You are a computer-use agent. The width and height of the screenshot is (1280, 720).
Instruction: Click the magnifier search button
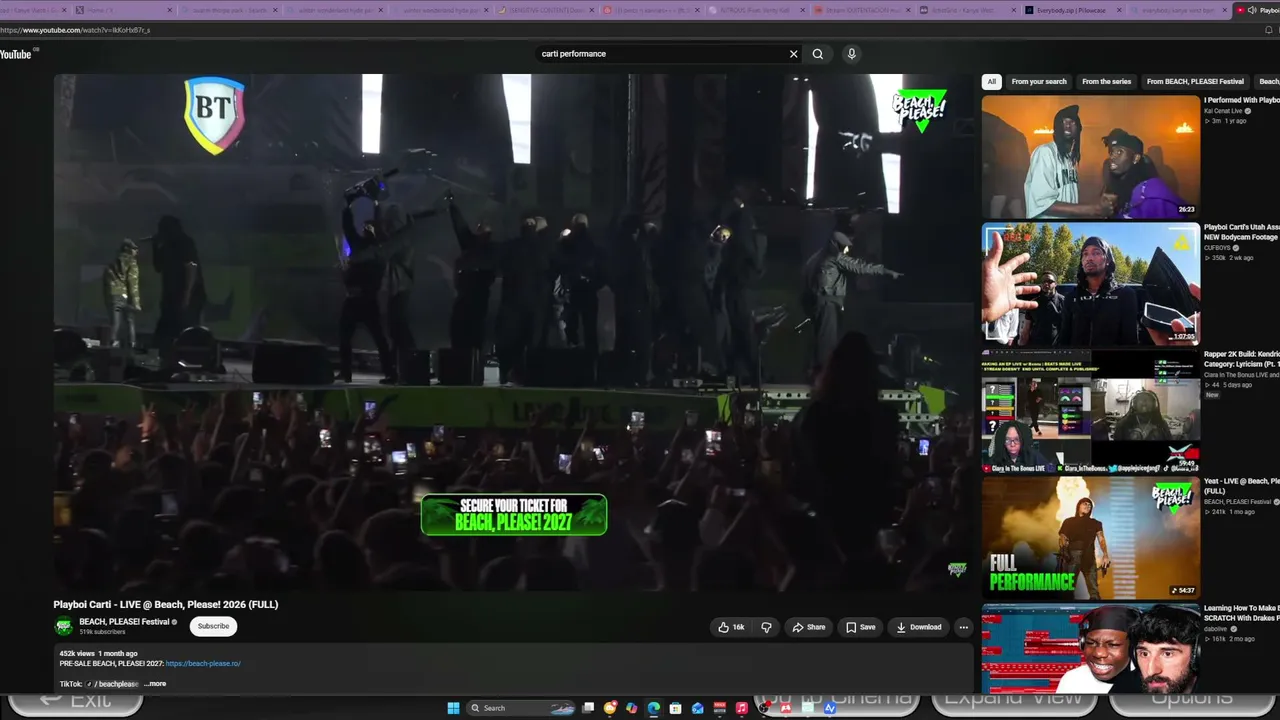point(818,54)
